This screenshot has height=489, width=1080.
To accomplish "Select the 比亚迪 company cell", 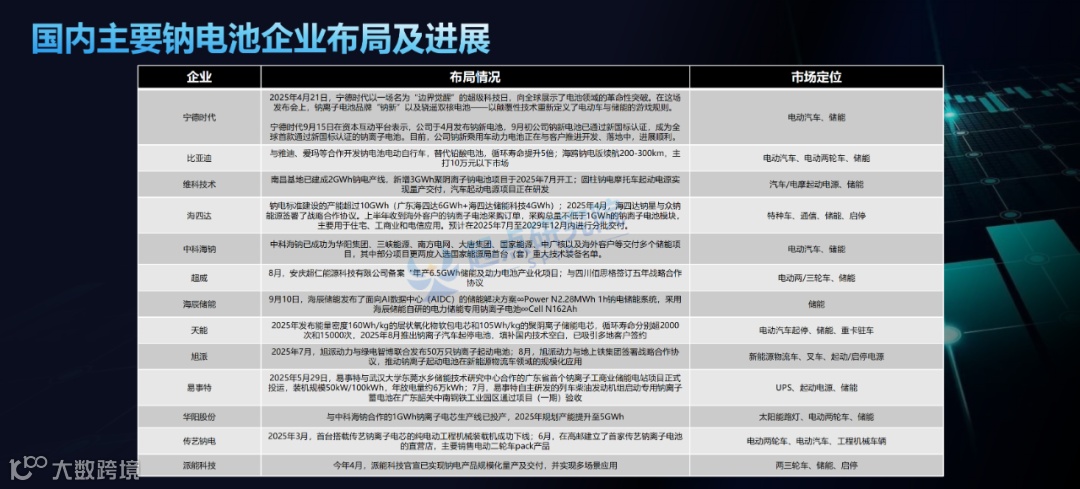I will (x=199, y=158).
